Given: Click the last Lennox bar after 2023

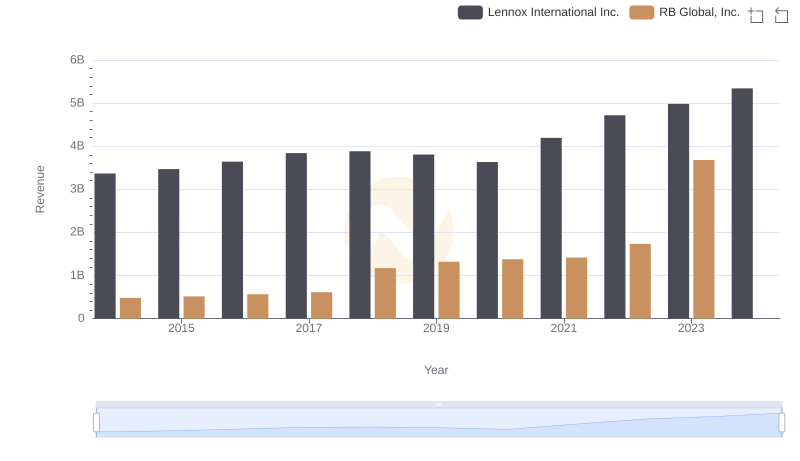Looking at the screenshot, I should click(x=742, y=203).
